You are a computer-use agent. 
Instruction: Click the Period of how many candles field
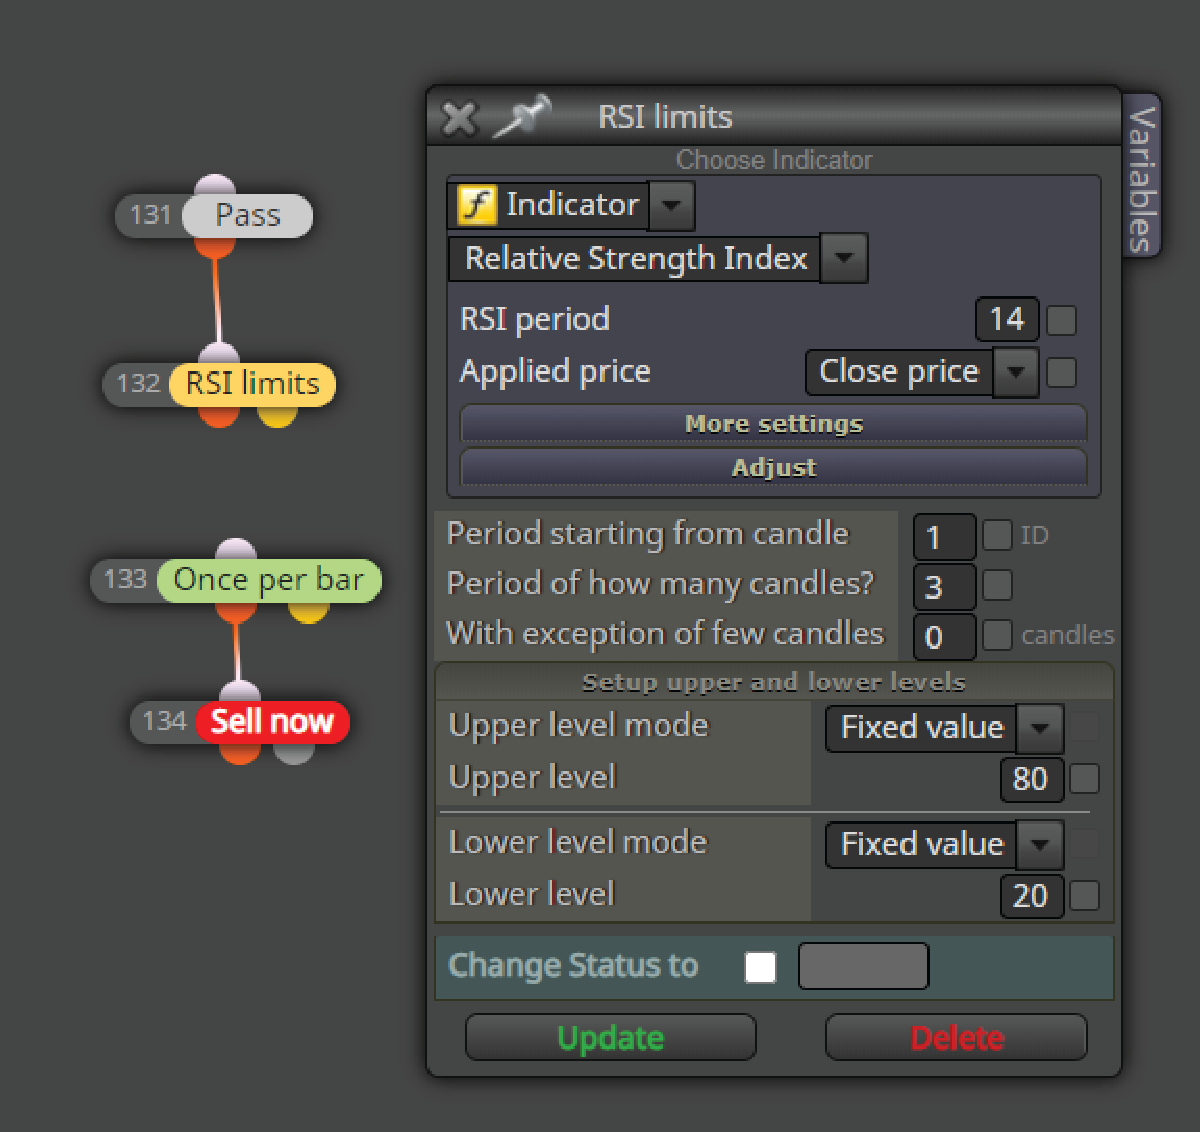tap(944, 587)
